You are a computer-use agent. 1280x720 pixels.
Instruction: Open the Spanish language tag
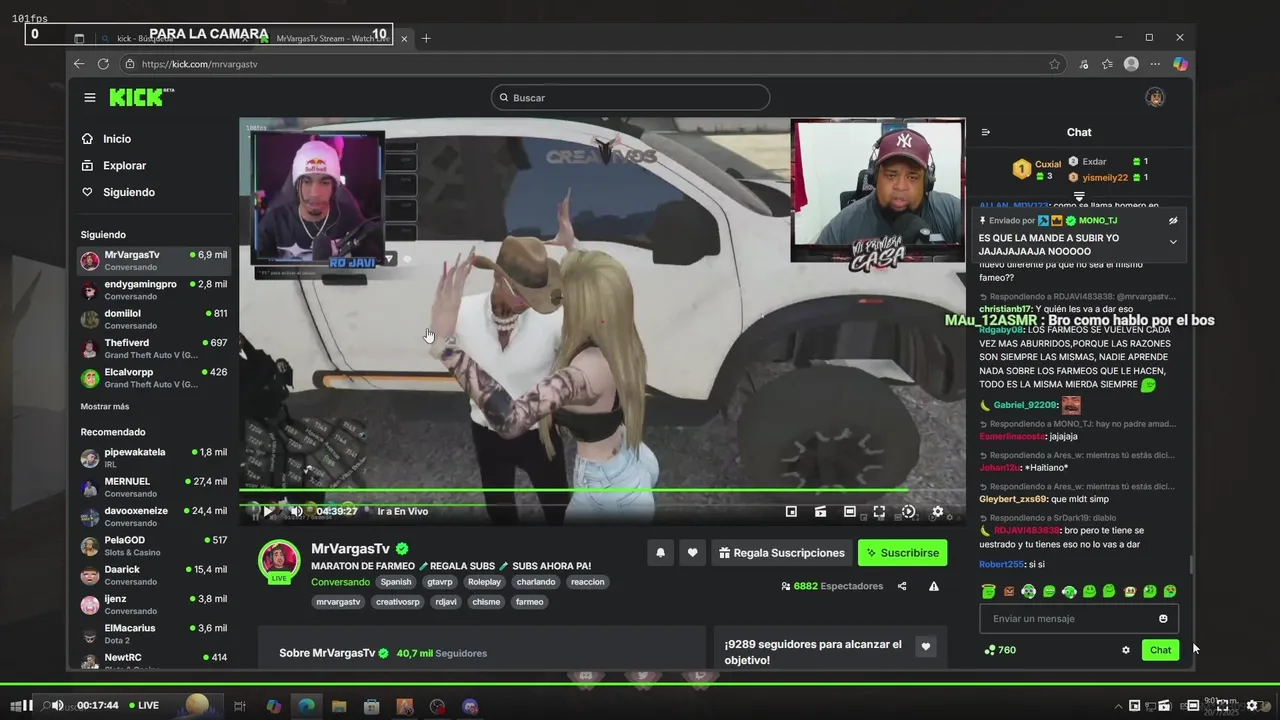click(x=395, y=582)
